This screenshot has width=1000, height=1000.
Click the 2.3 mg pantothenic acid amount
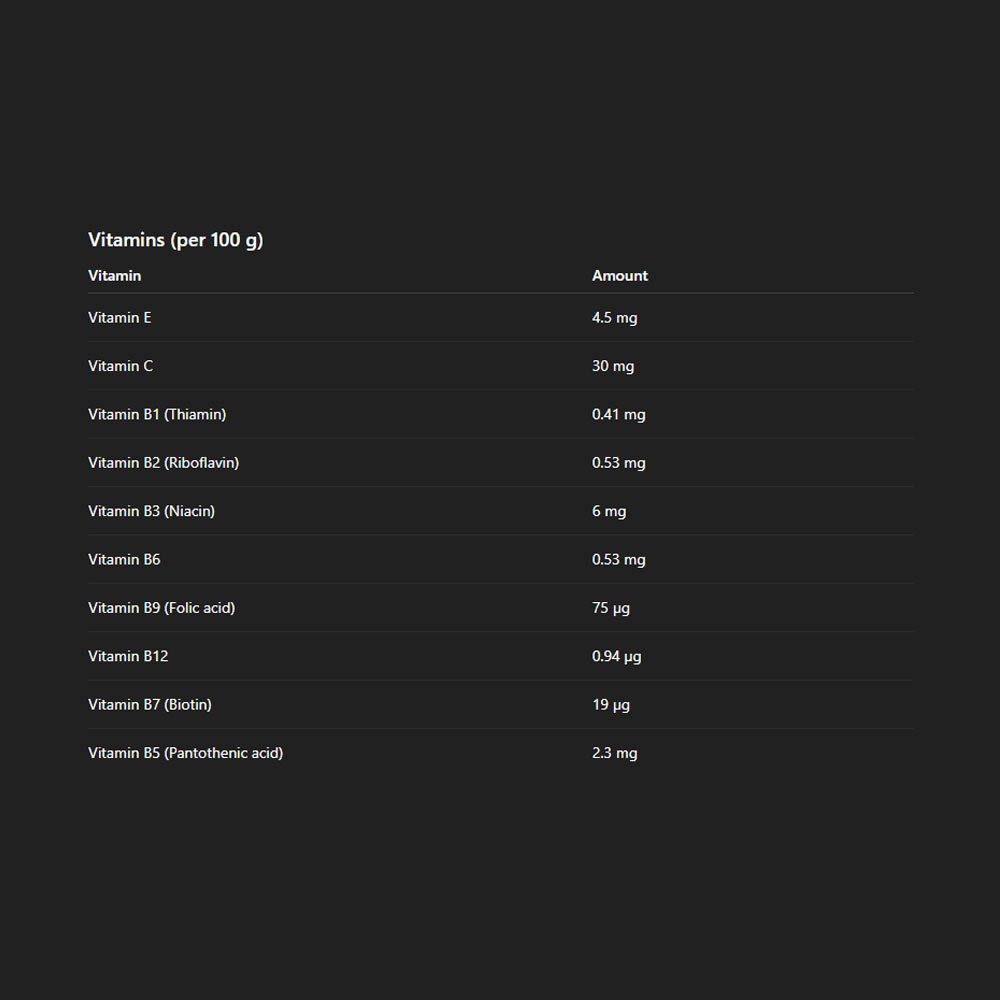pyautogui.click(x=614, y=753)
